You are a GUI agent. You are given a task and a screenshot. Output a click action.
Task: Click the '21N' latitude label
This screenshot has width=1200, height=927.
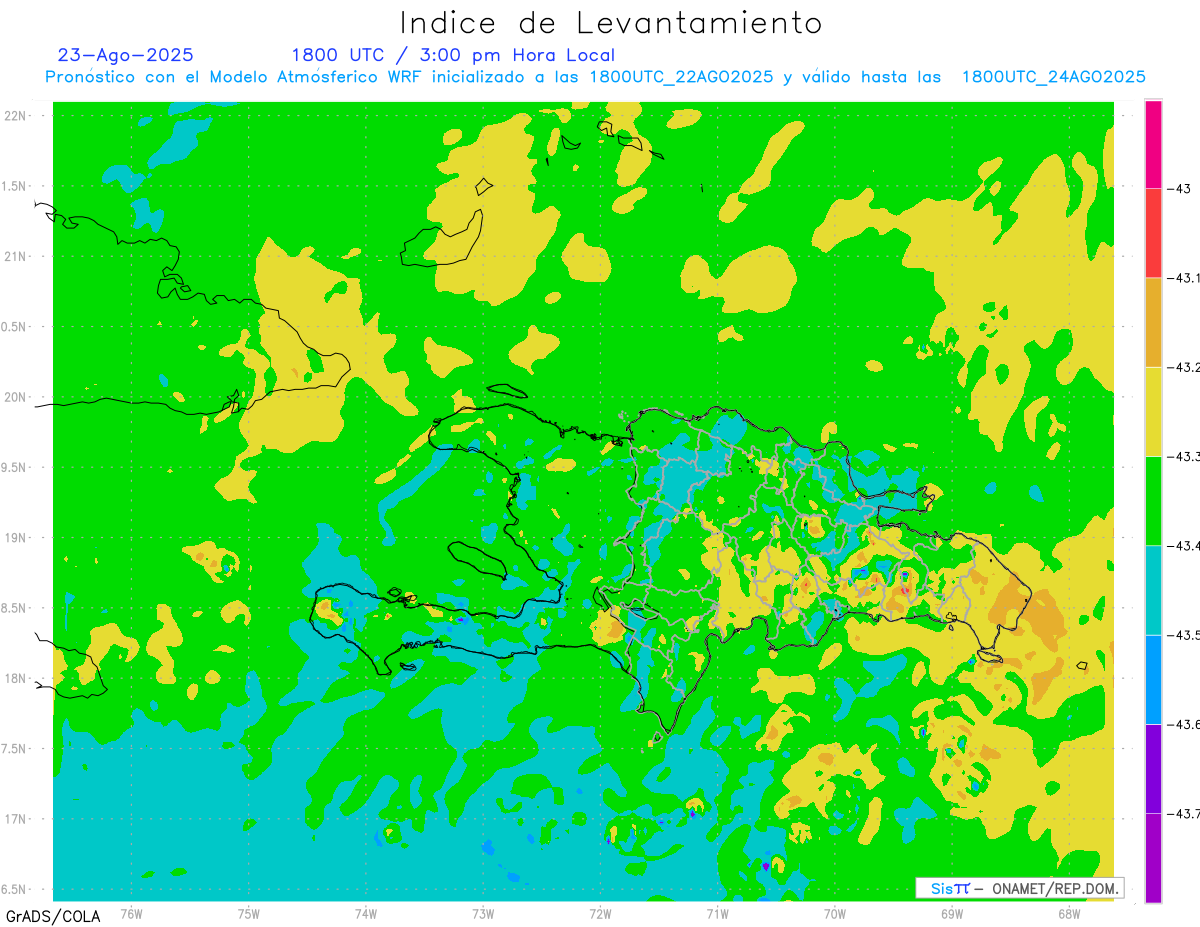[16, 256]
